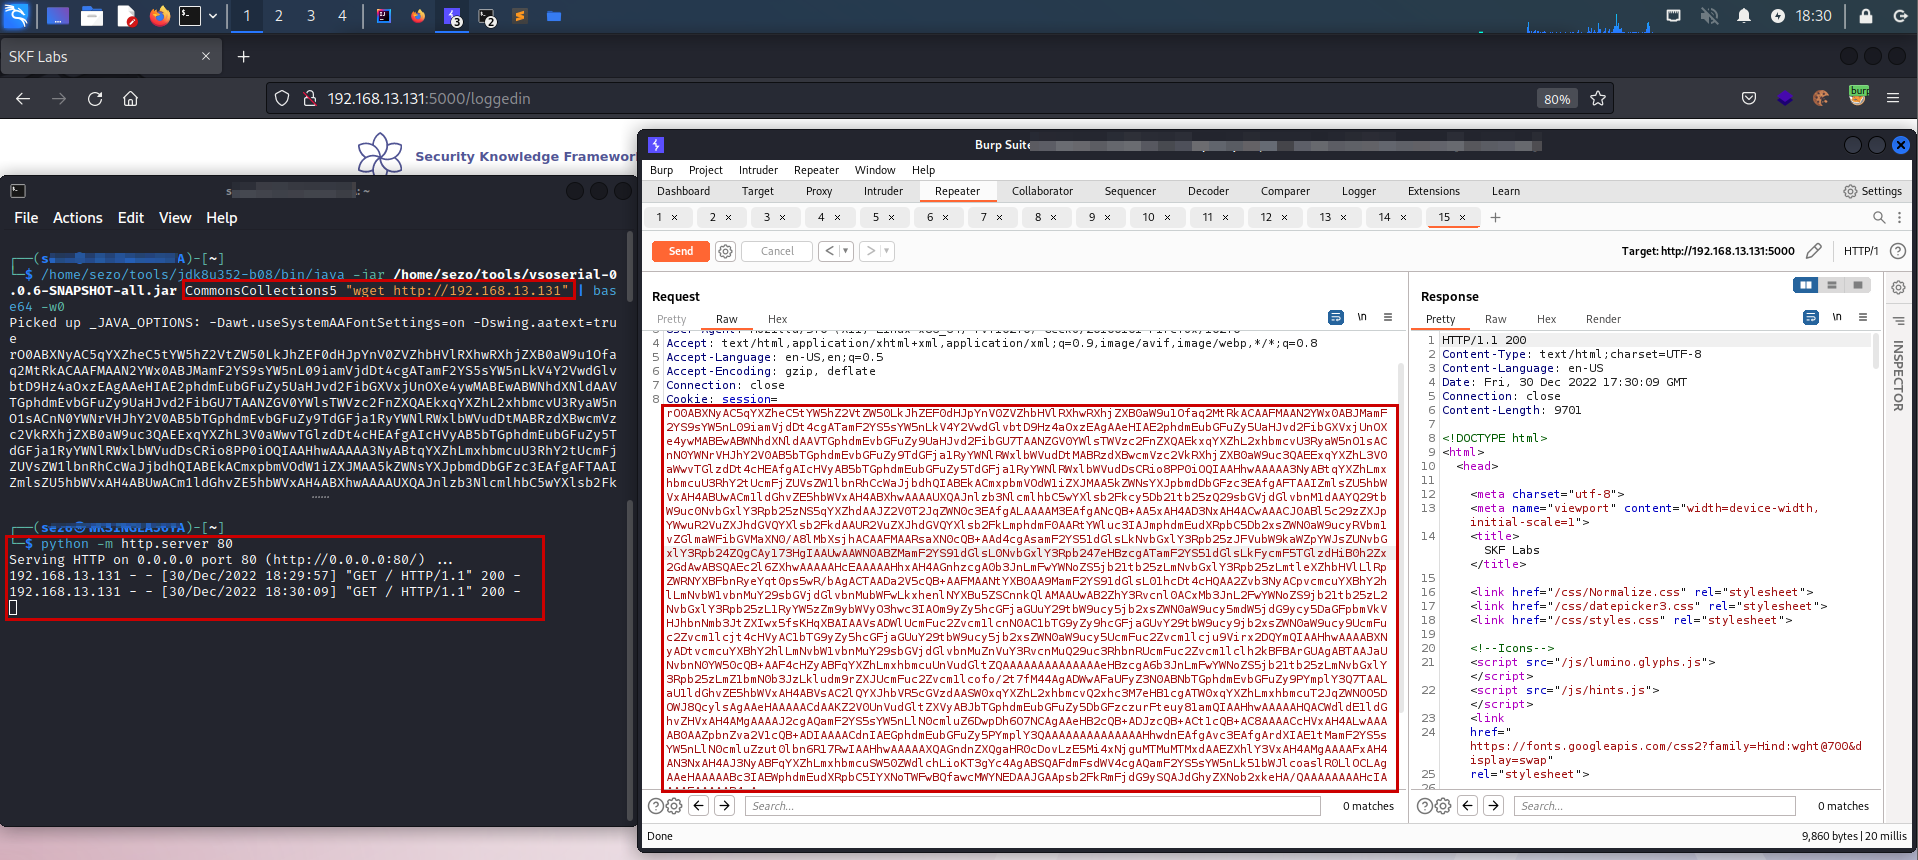Click the muted volume icon in system tray

[x=1709, y=16]
